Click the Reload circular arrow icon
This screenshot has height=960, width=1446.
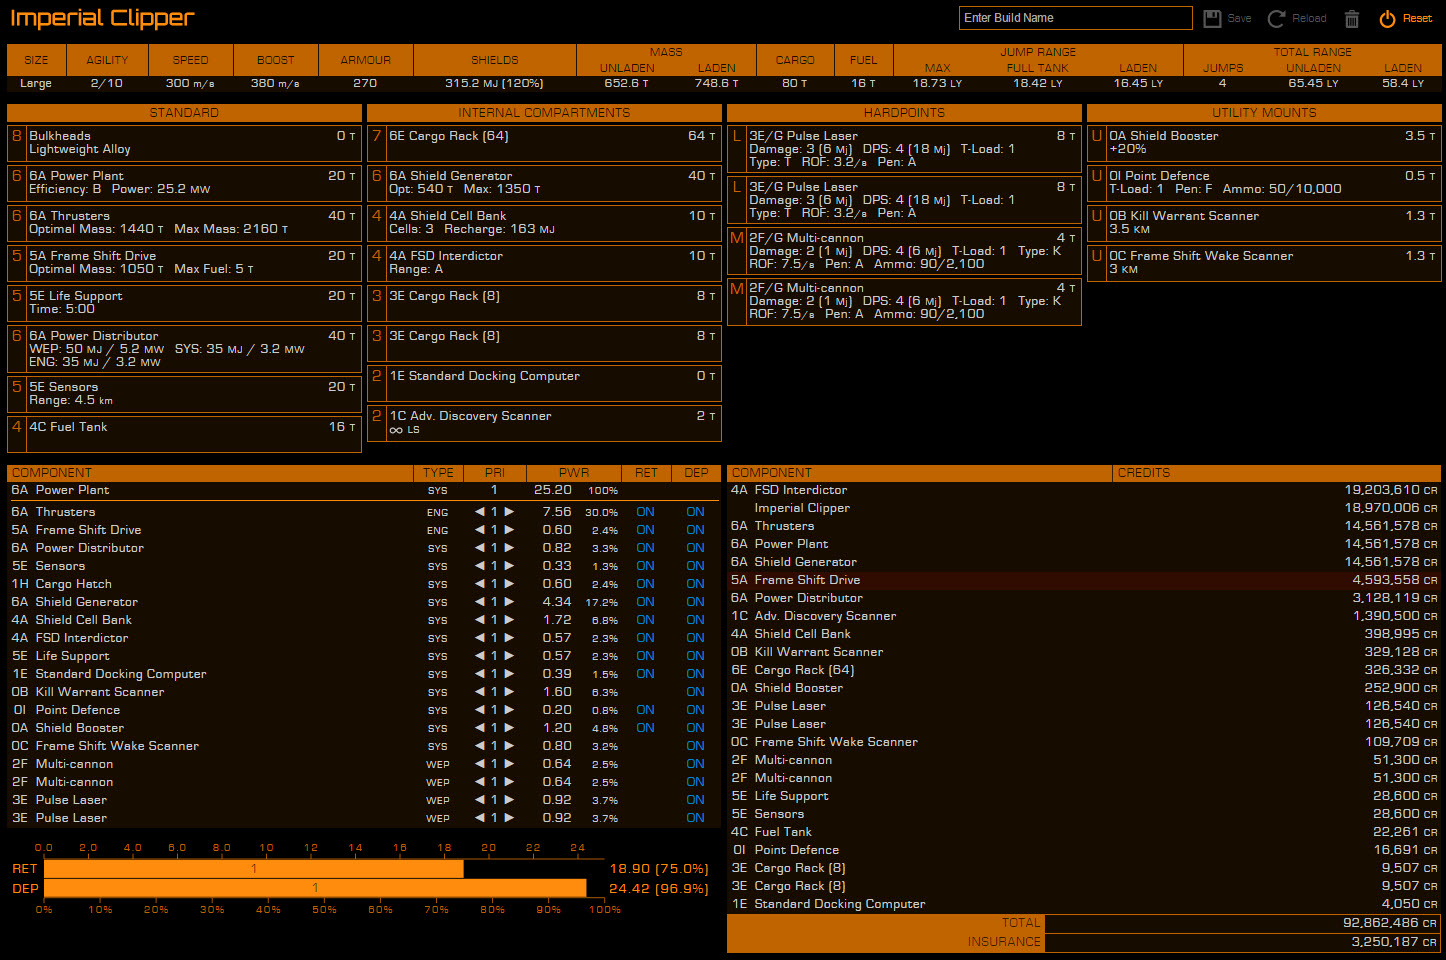point(1276,18)
